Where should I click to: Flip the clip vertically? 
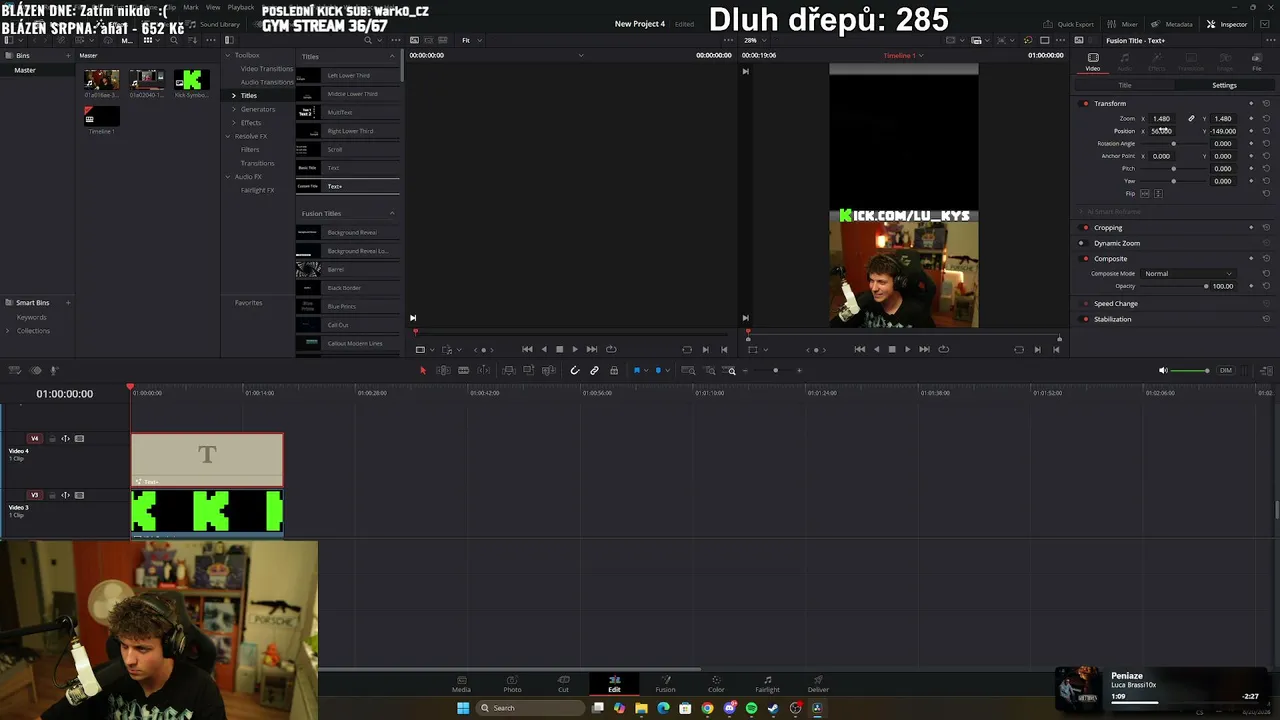(1158, 193)
